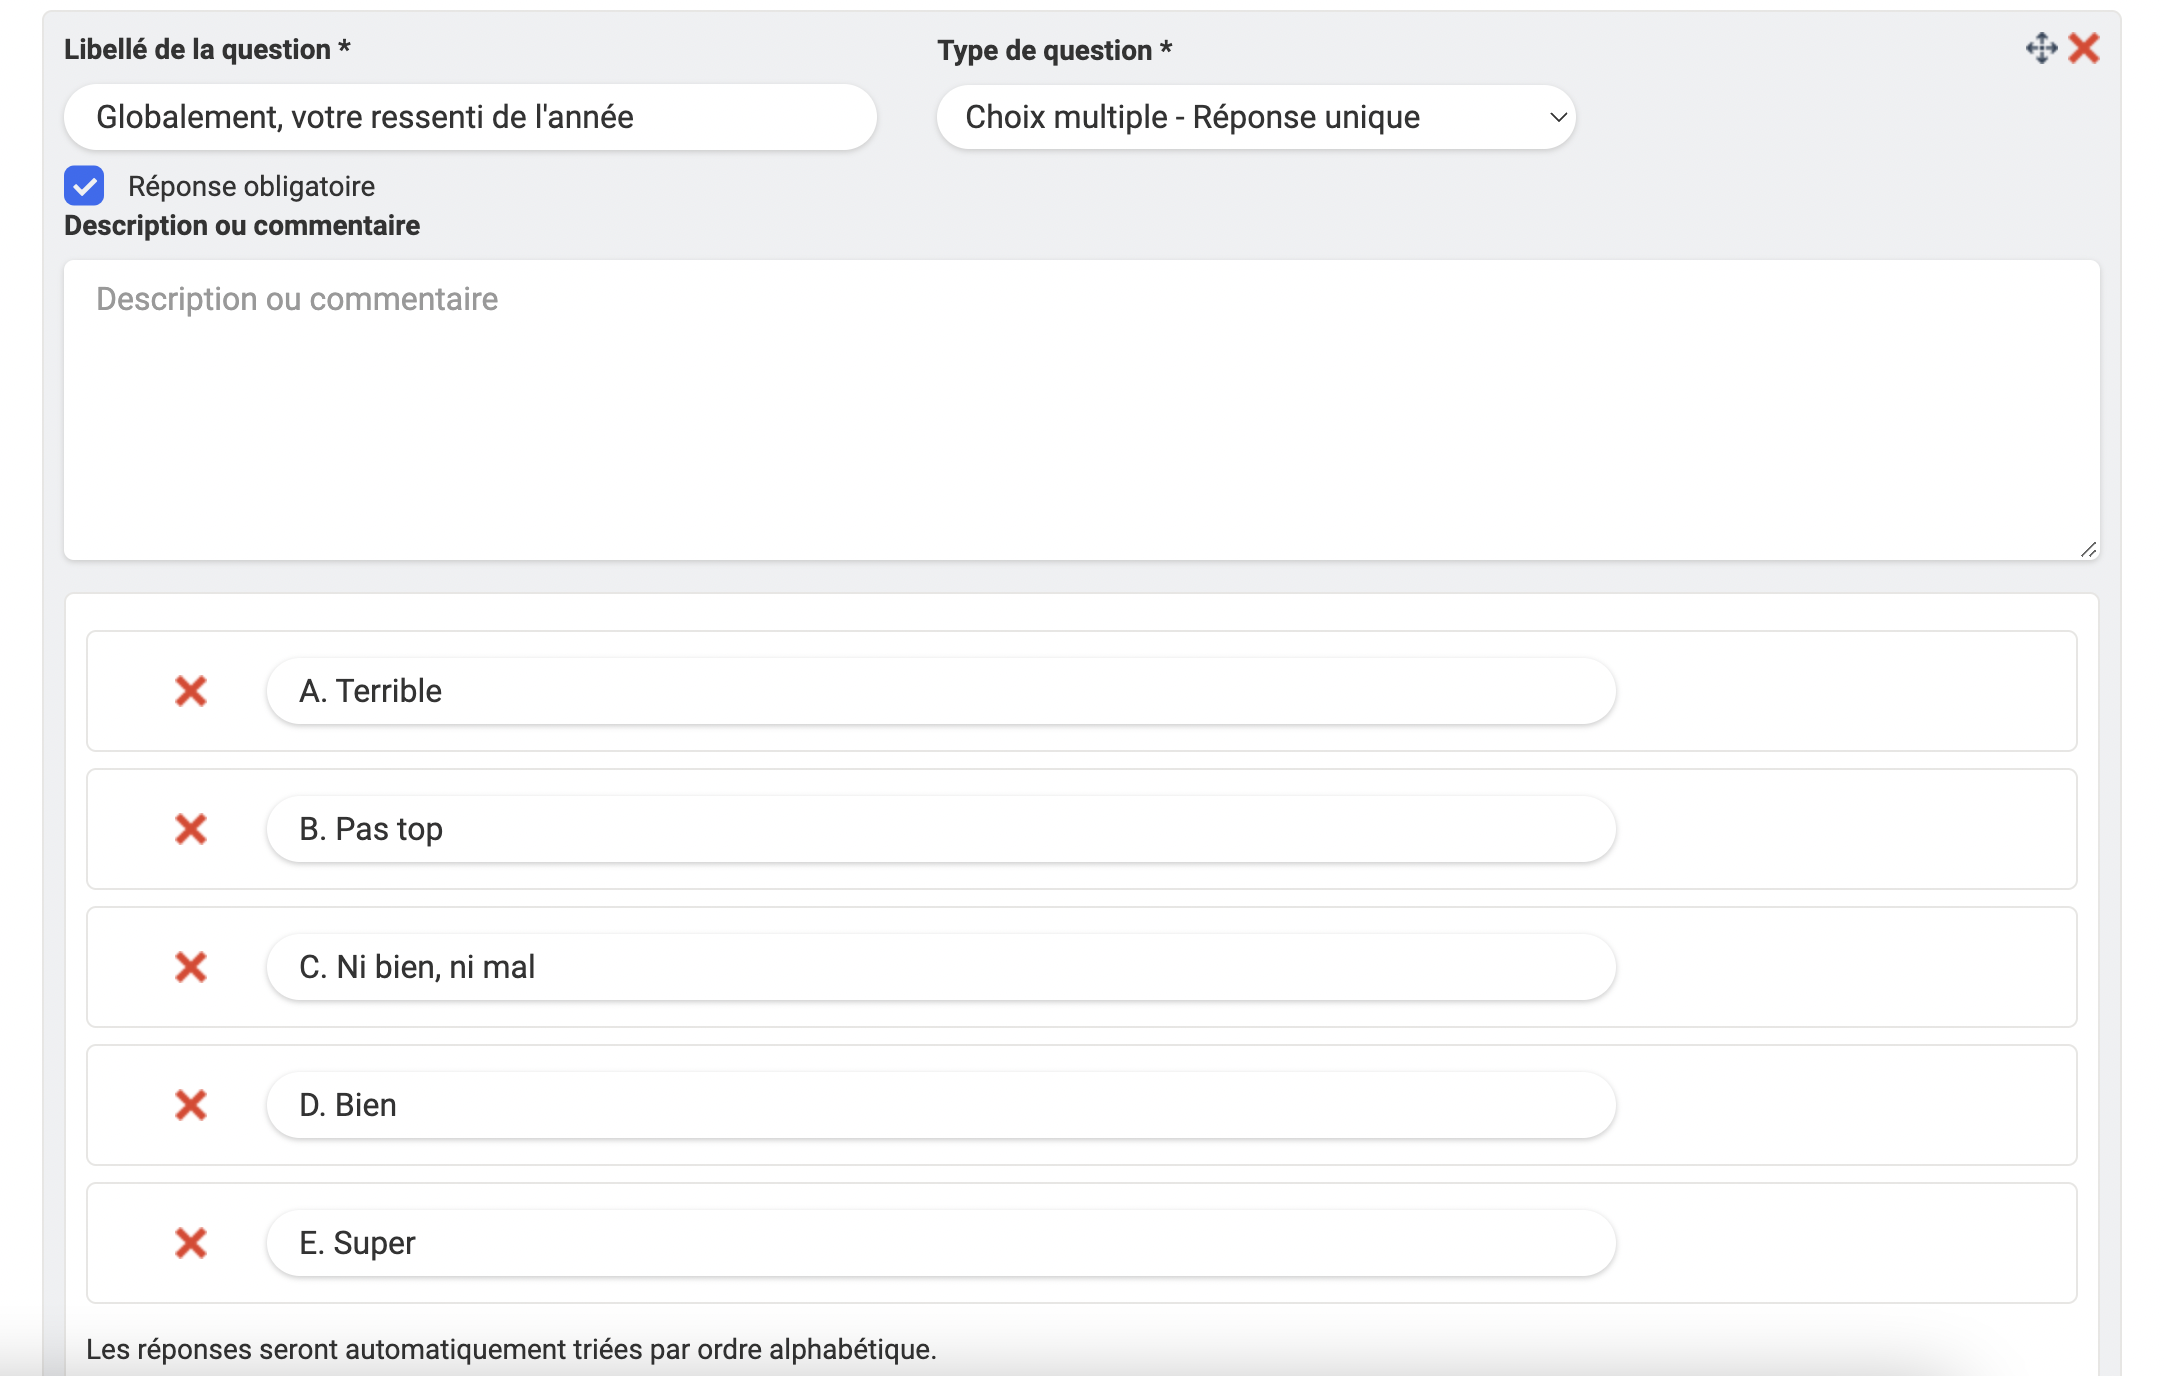Edit the 'E. Super' answer field

tap(940, 1243)
